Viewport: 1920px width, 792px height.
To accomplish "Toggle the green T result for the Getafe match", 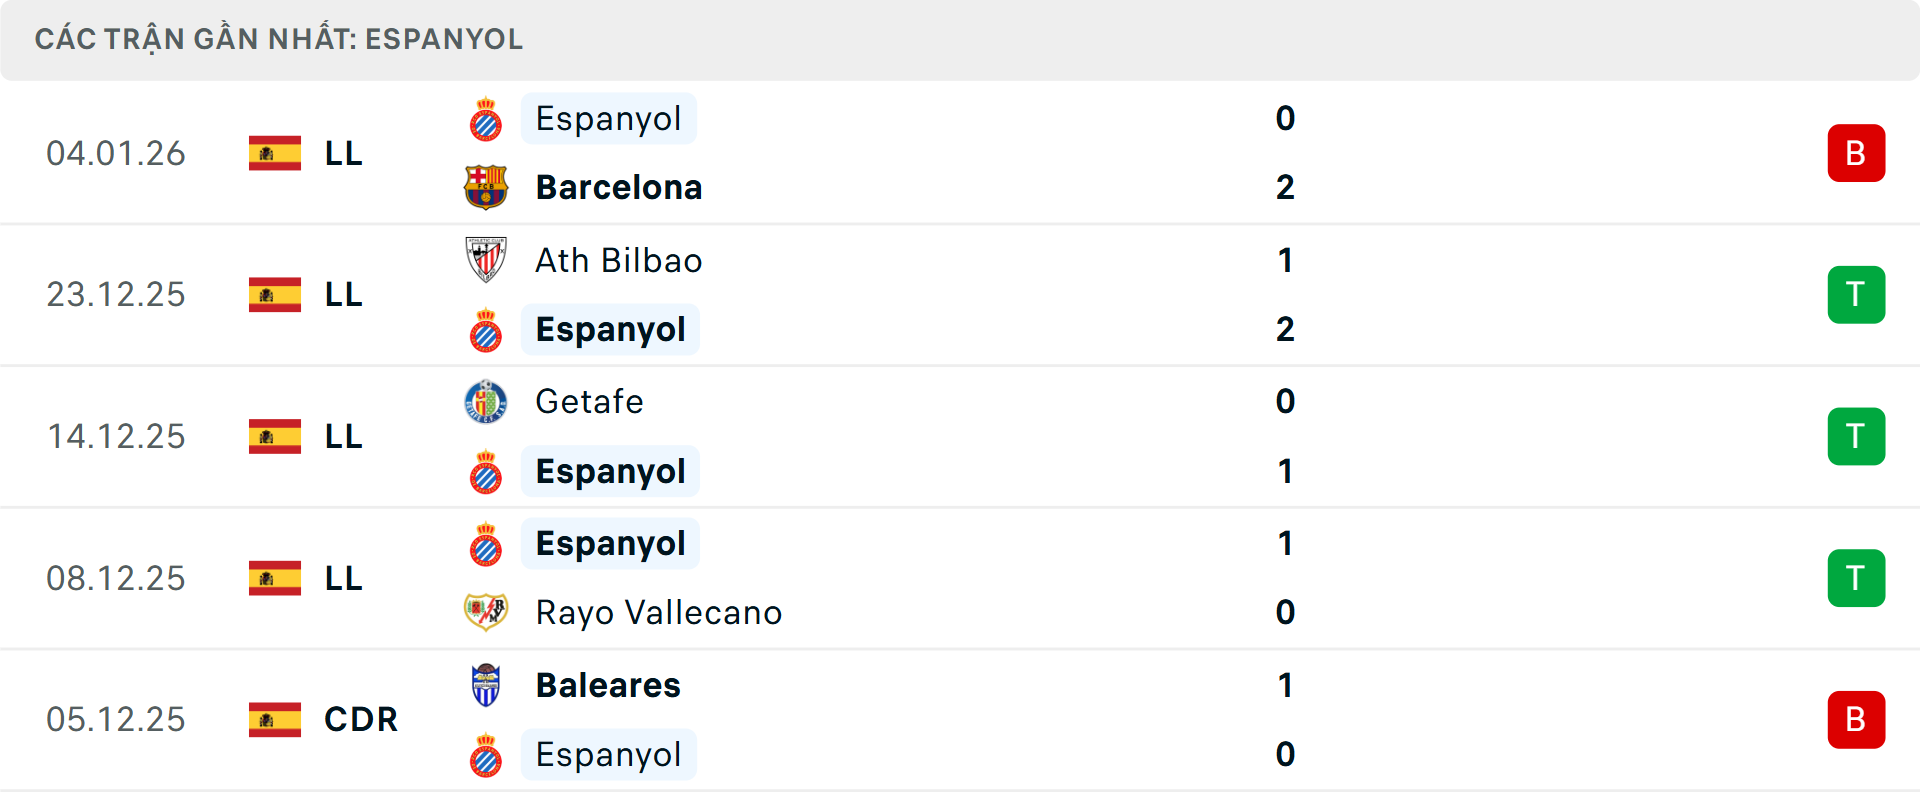I will [x=1856, y=436].
